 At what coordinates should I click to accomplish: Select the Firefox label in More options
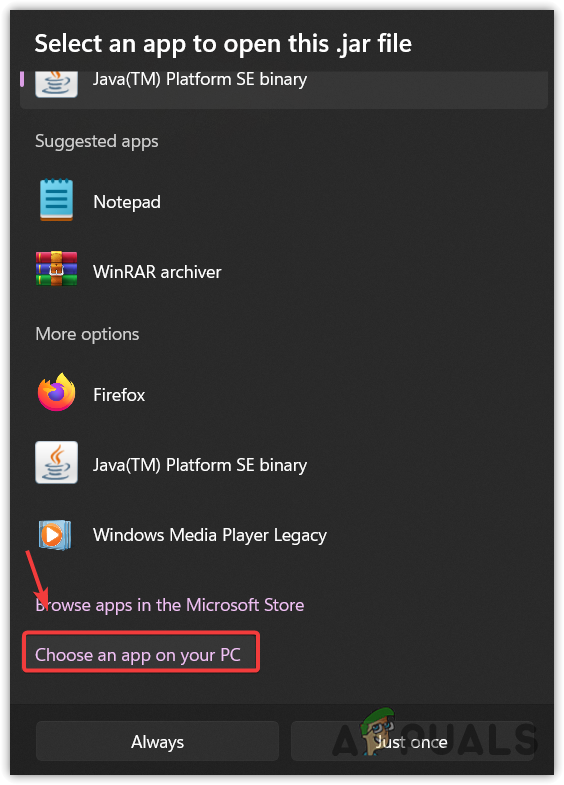tap(119, 395)
